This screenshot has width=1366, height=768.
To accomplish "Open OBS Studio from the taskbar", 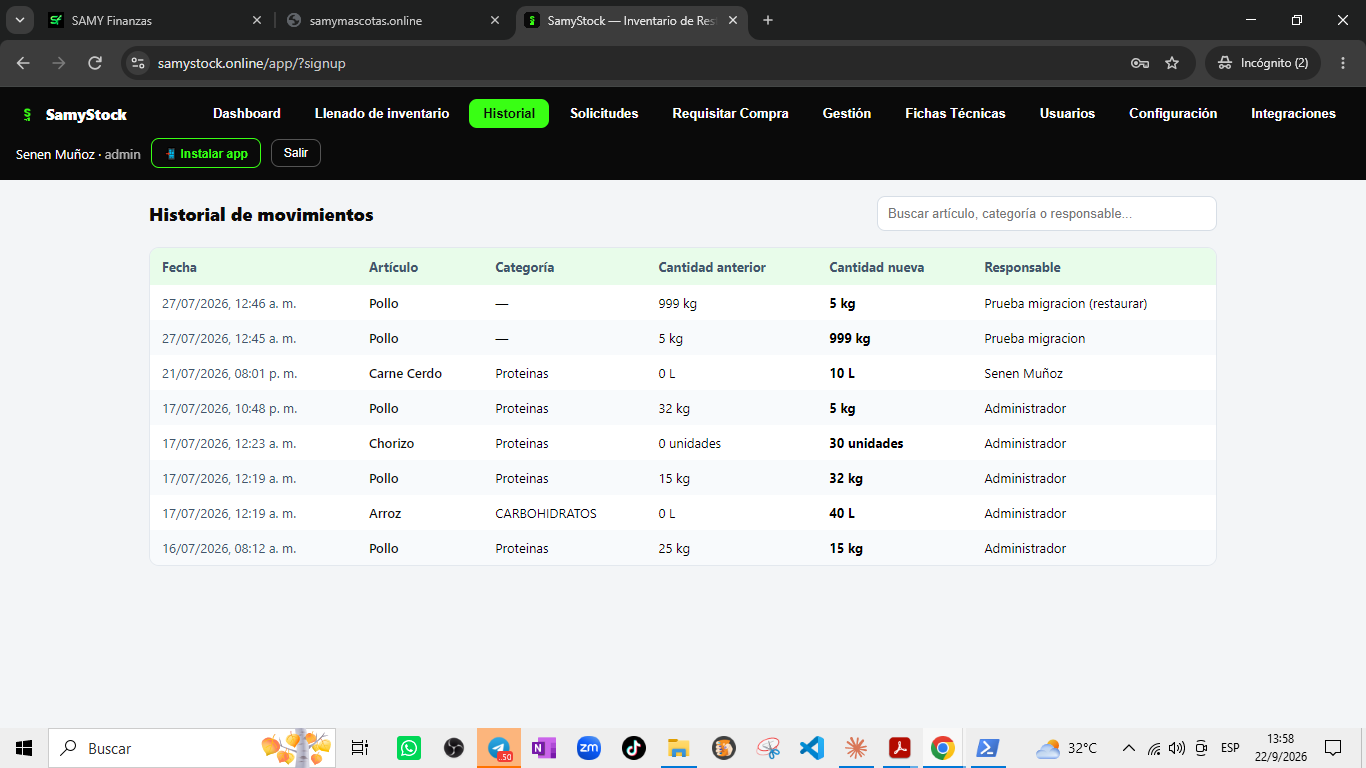I will click(x=454, y=748).
